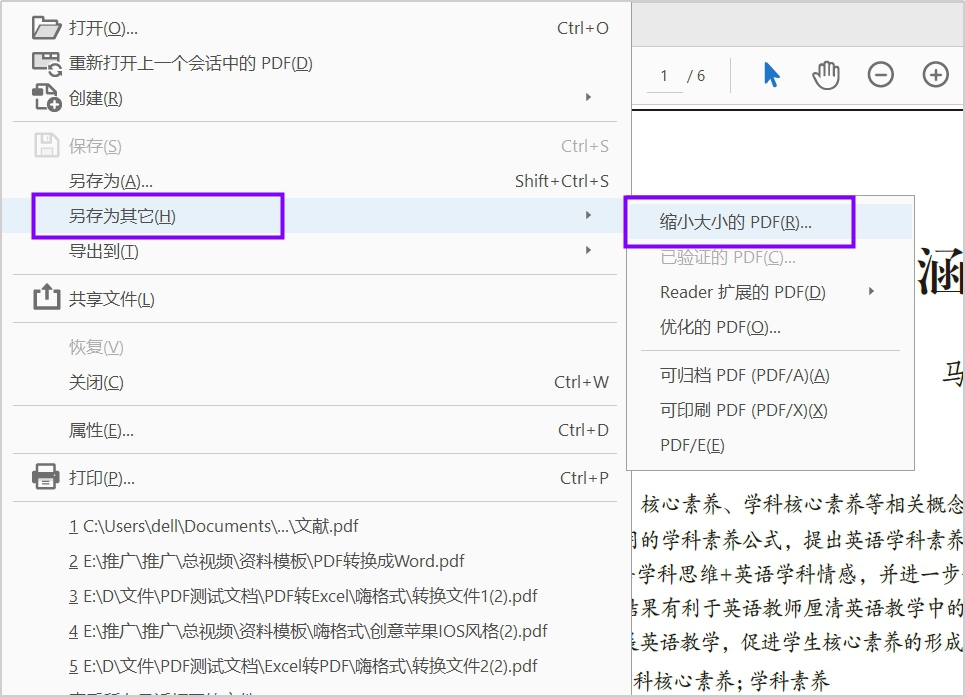The image size is (965, 697).
Task: Click the Ctrl+O shortcut label
Action: [583, 28]
